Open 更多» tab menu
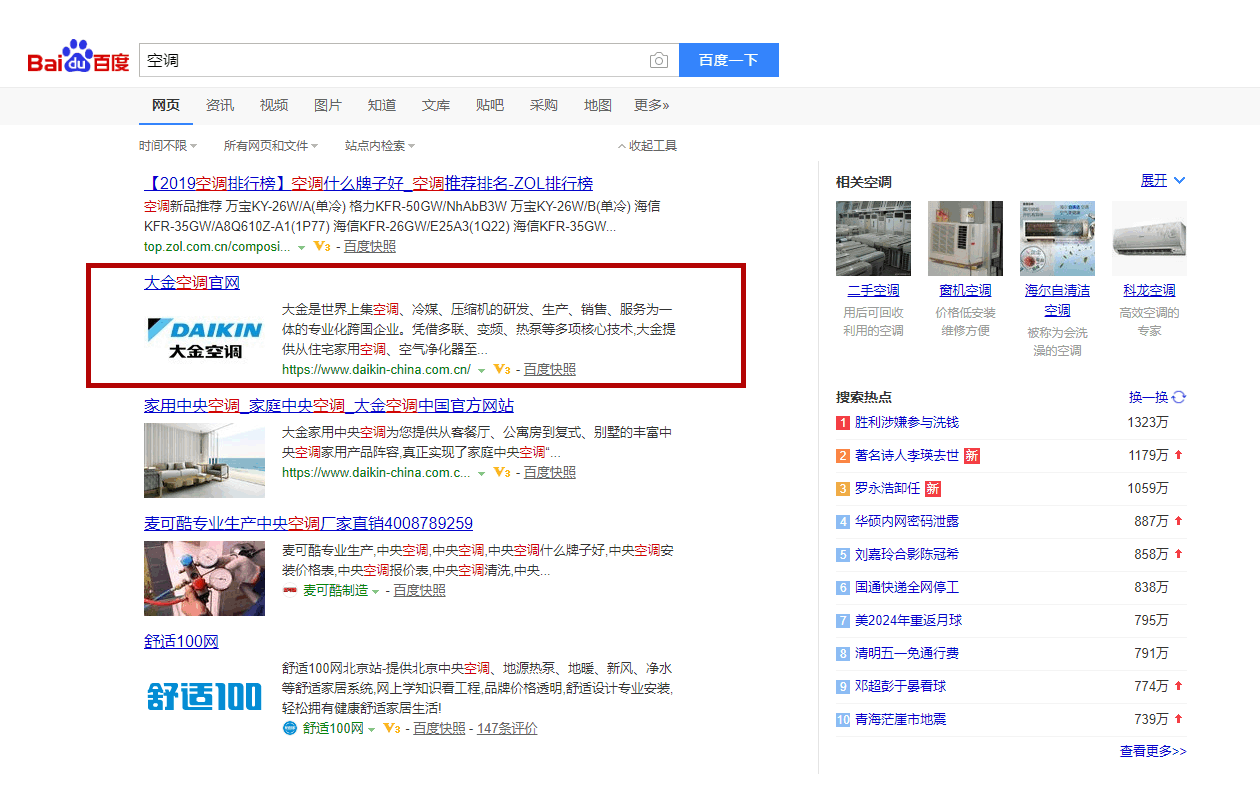This screenshot has width=1260, height=800. click(652, 105)
